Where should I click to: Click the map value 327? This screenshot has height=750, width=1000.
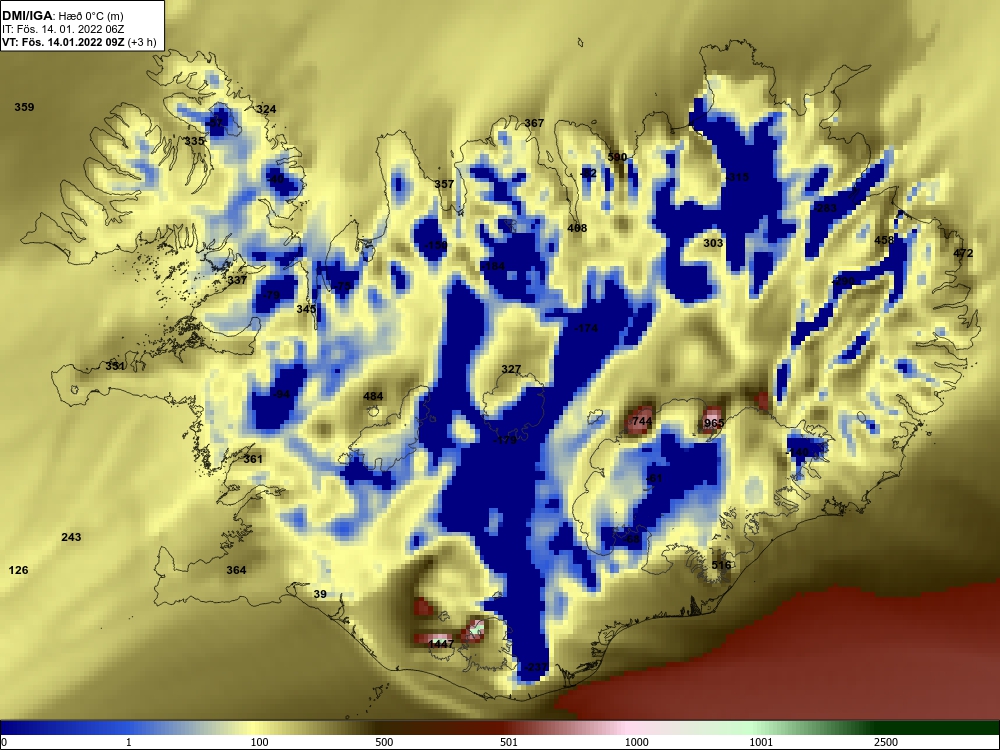[x=511, y=369]
